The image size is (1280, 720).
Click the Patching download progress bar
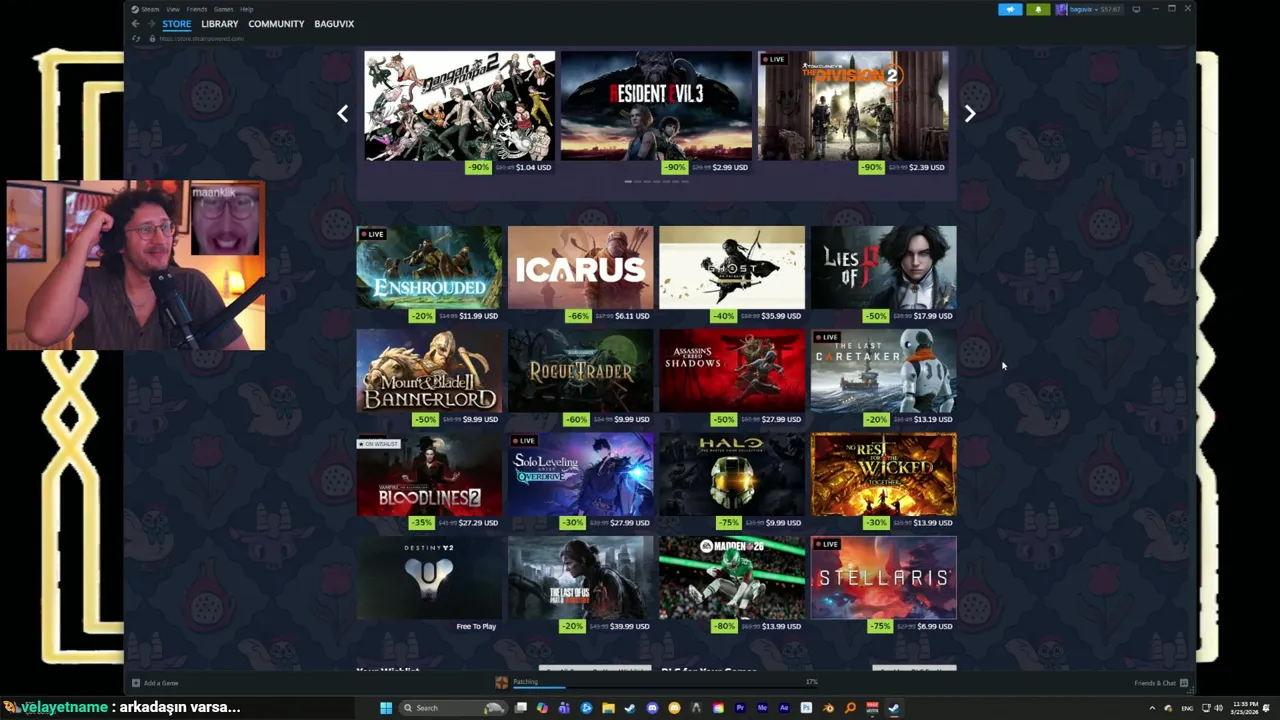coord(665,686)
